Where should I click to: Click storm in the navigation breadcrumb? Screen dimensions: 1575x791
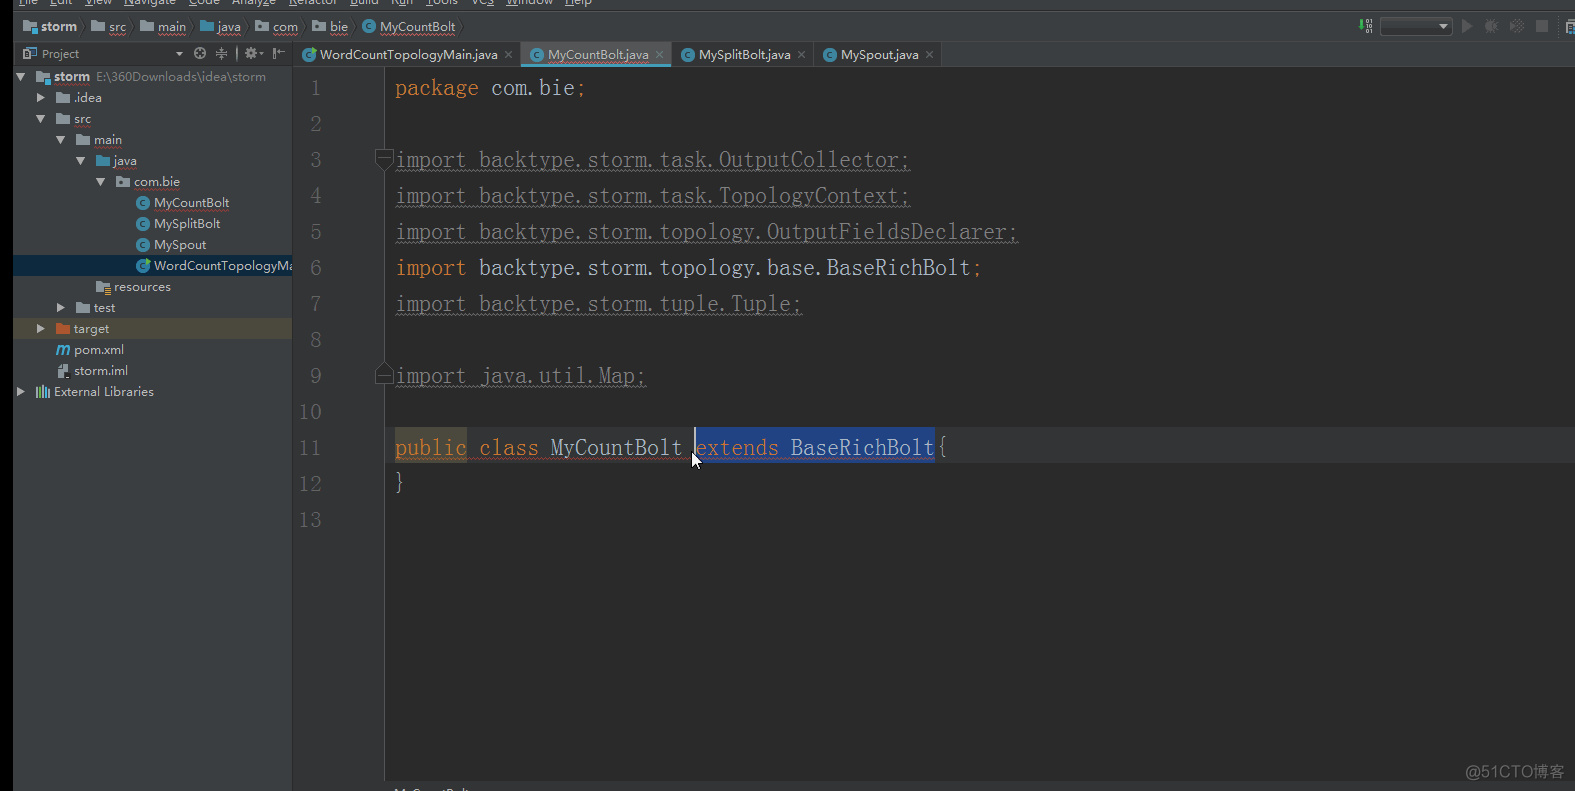pos(50,27)
